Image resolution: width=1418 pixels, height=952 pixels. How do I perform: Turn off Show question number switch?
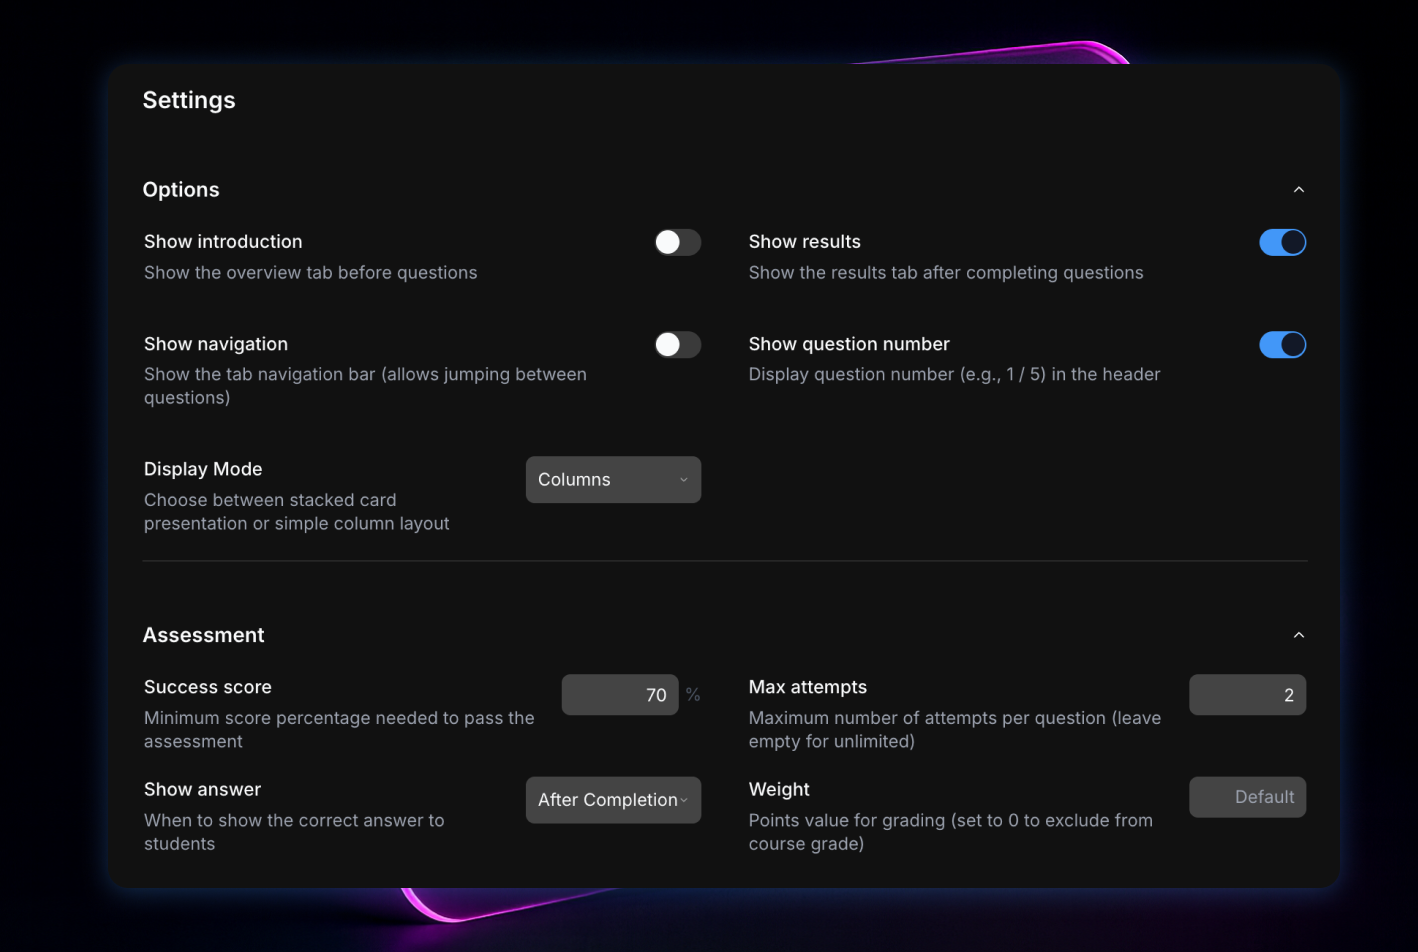(1282, 345)
